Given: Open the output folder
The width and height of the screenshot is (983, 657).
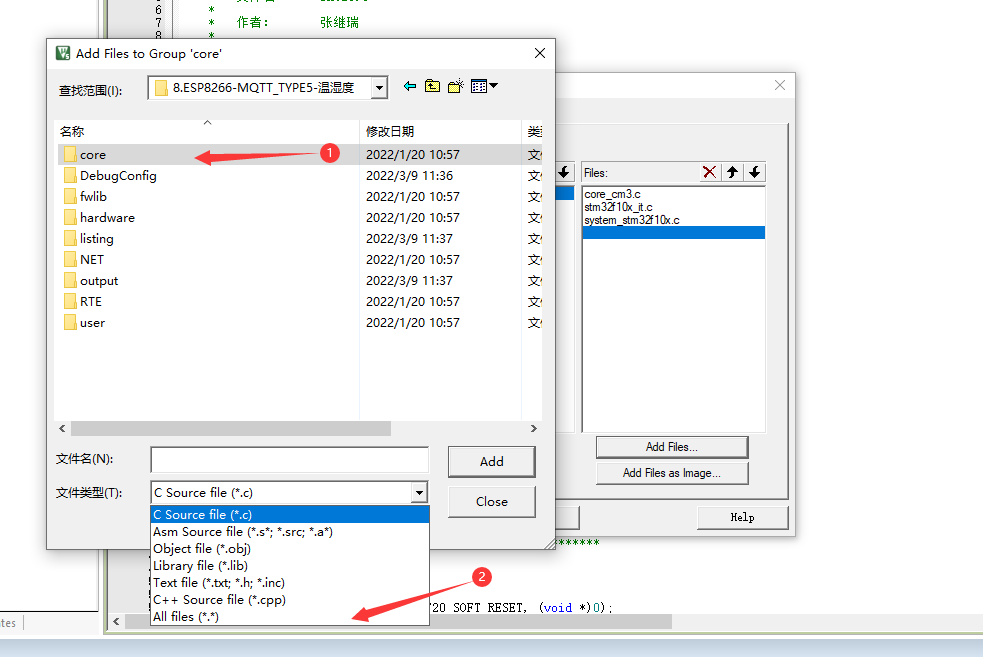Looking at the screenshot, I should pyautogui.click(x=99, y=281).
